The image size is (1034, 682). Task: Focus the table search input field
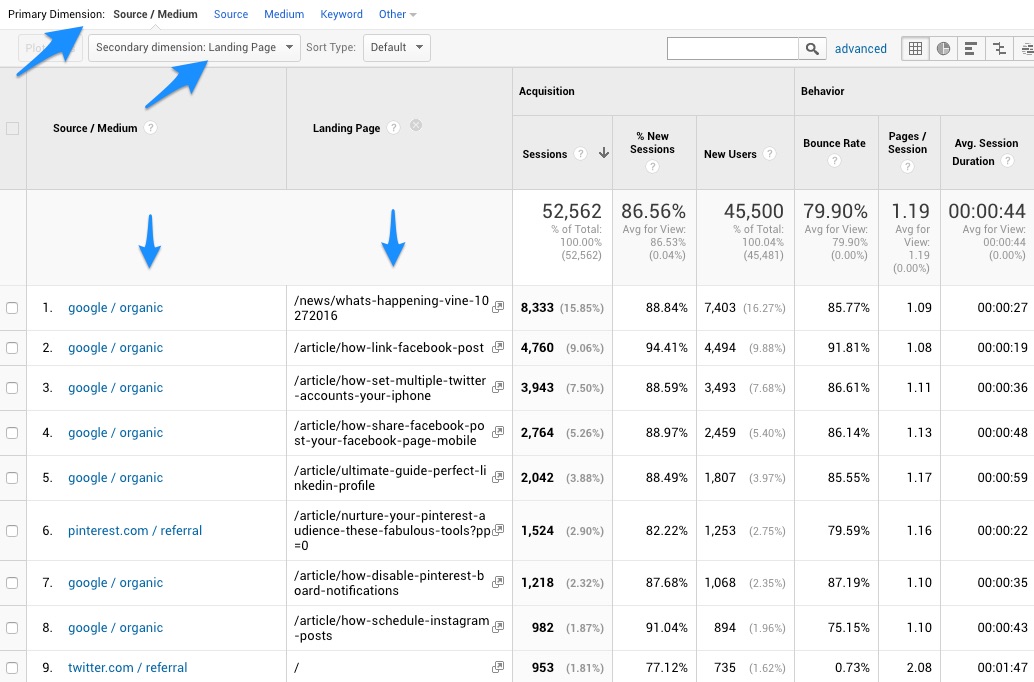click(x=732, y=48)
